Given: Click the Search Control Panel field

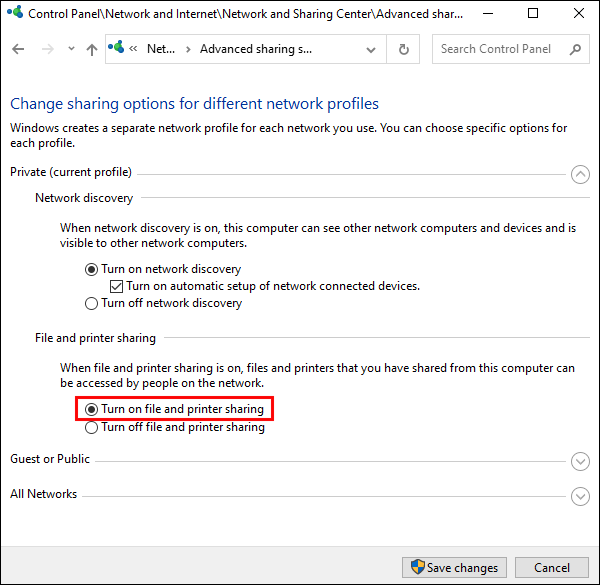Looking at the screenshot, I should (x=510, y=49).
